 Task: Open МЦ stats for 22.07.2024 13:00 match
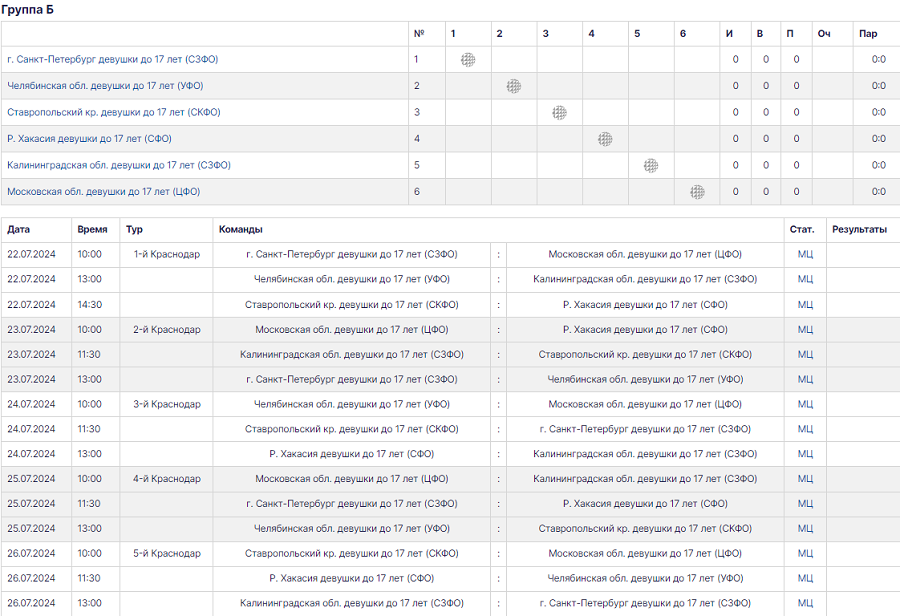click(805, 279)
